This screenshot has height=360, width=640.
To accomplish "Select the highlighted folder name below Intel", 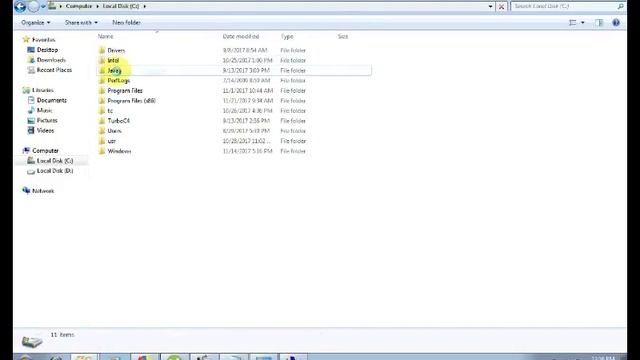I will coord(114,71).
